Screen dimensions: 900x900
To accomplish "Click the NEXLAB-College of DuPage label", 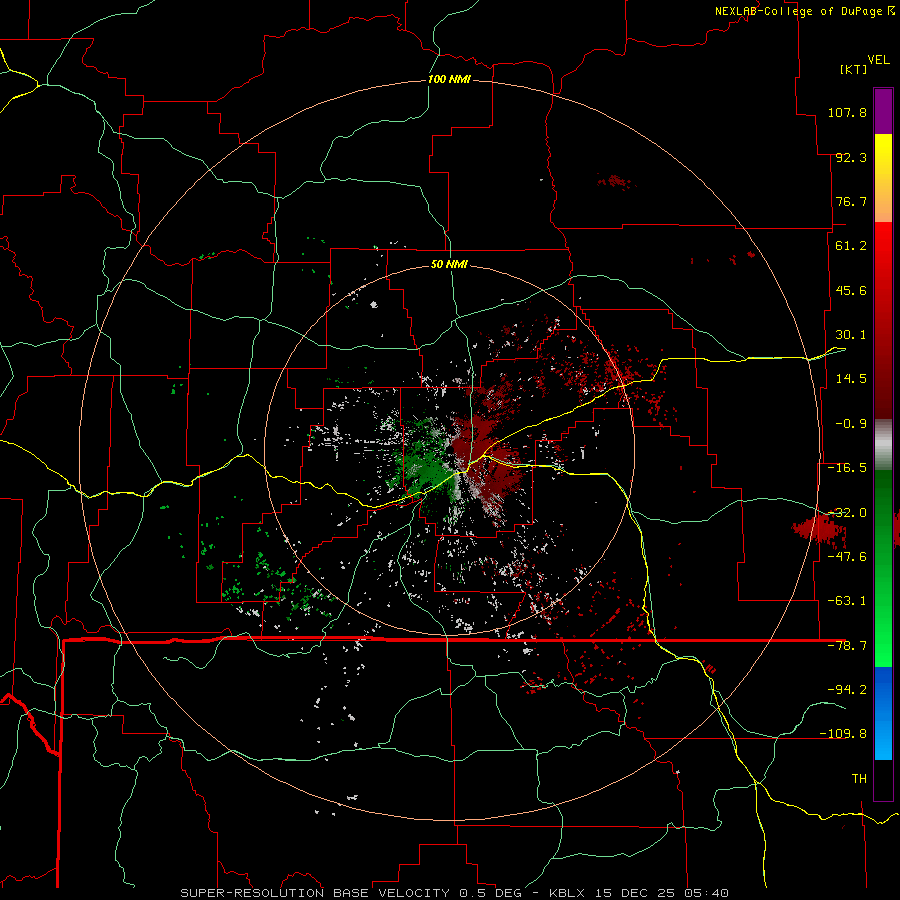I will [x=804, y=11].
